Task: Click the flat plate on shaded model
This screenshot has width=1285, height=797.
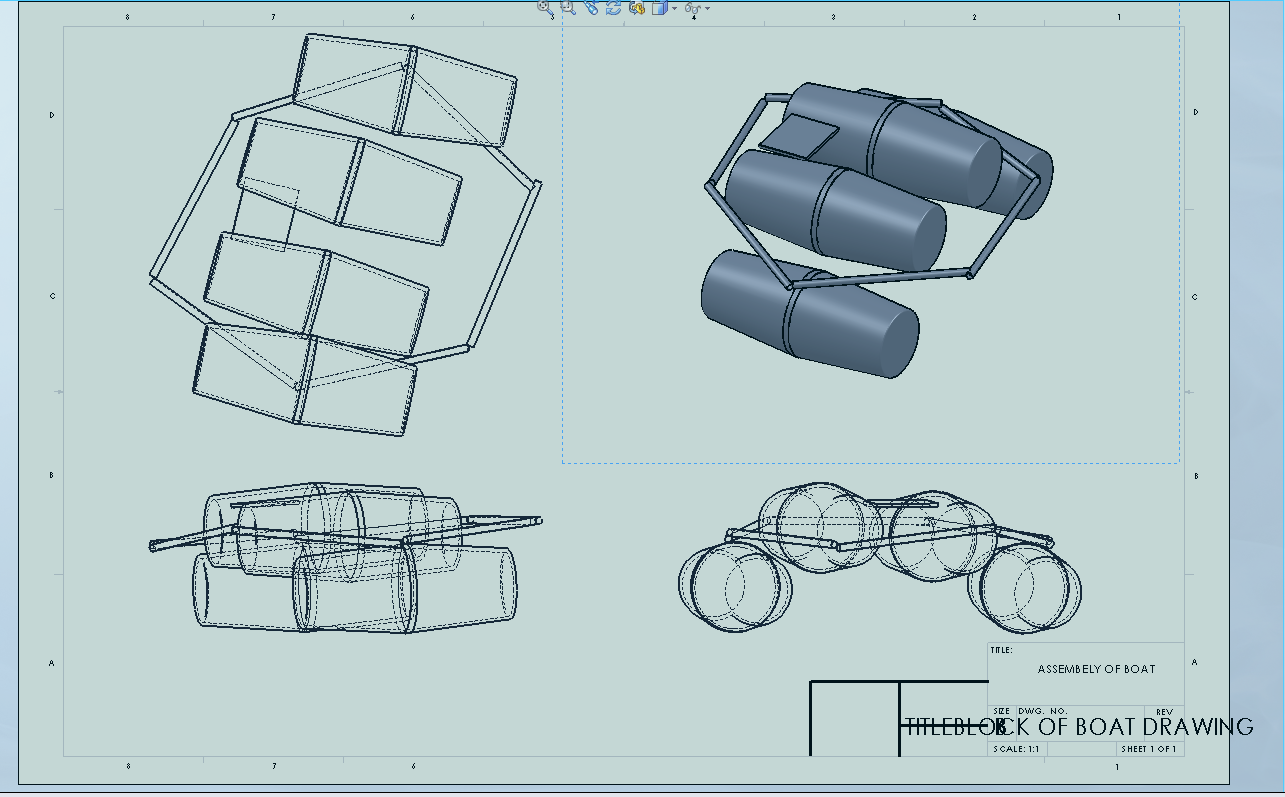Action: (800, 136)
